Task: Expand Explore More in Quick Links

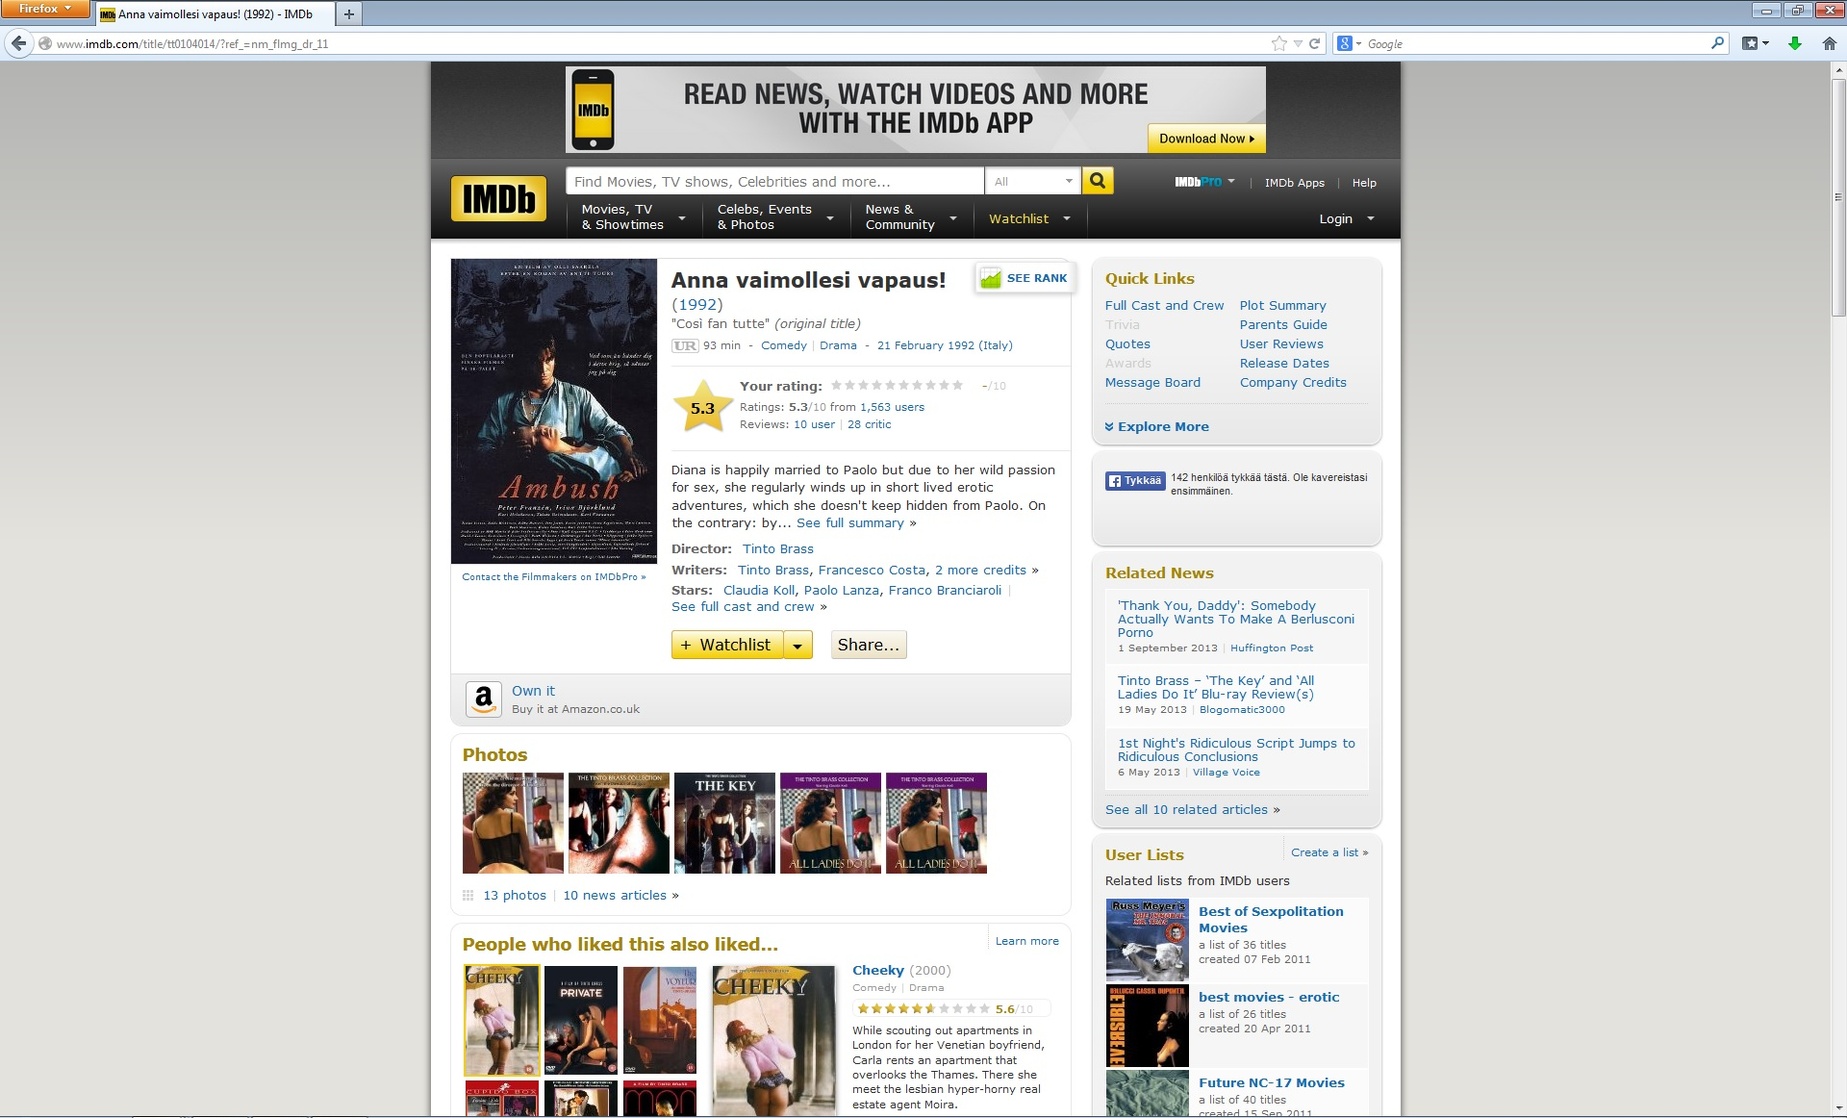Action: 1157,426
